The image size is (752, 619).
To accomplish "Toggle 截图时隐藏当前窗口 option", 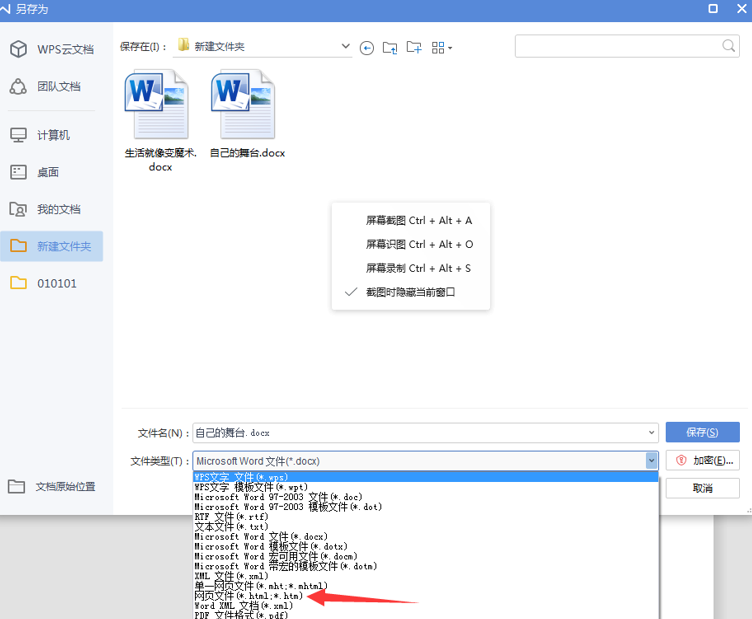I will 410,292.
